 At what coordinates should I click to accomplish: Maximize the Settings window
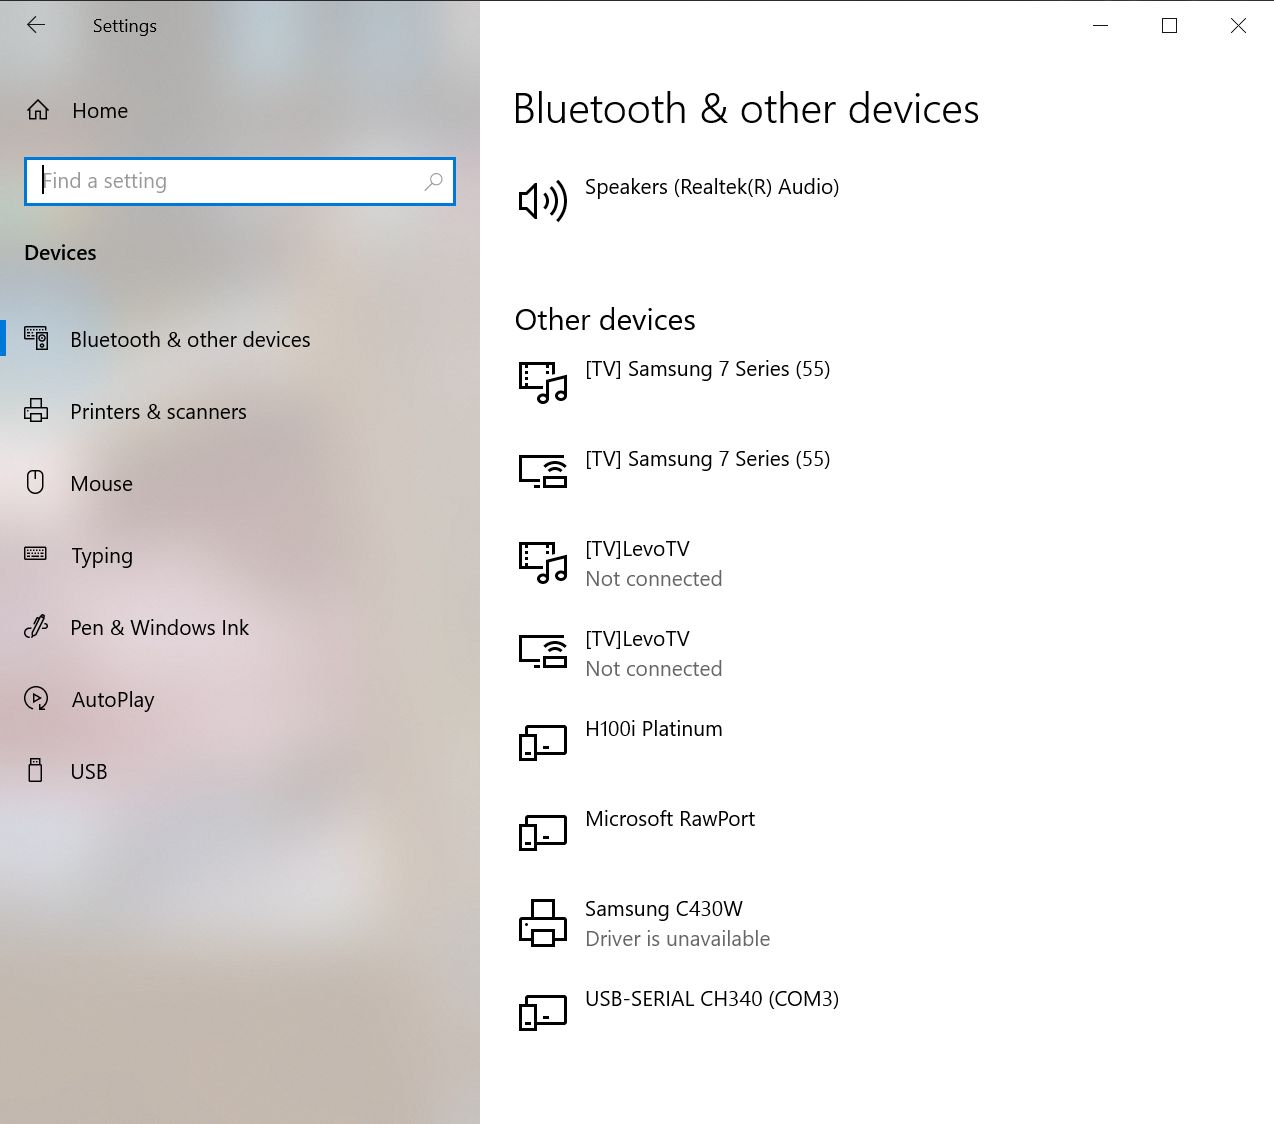click(1169, 26)
